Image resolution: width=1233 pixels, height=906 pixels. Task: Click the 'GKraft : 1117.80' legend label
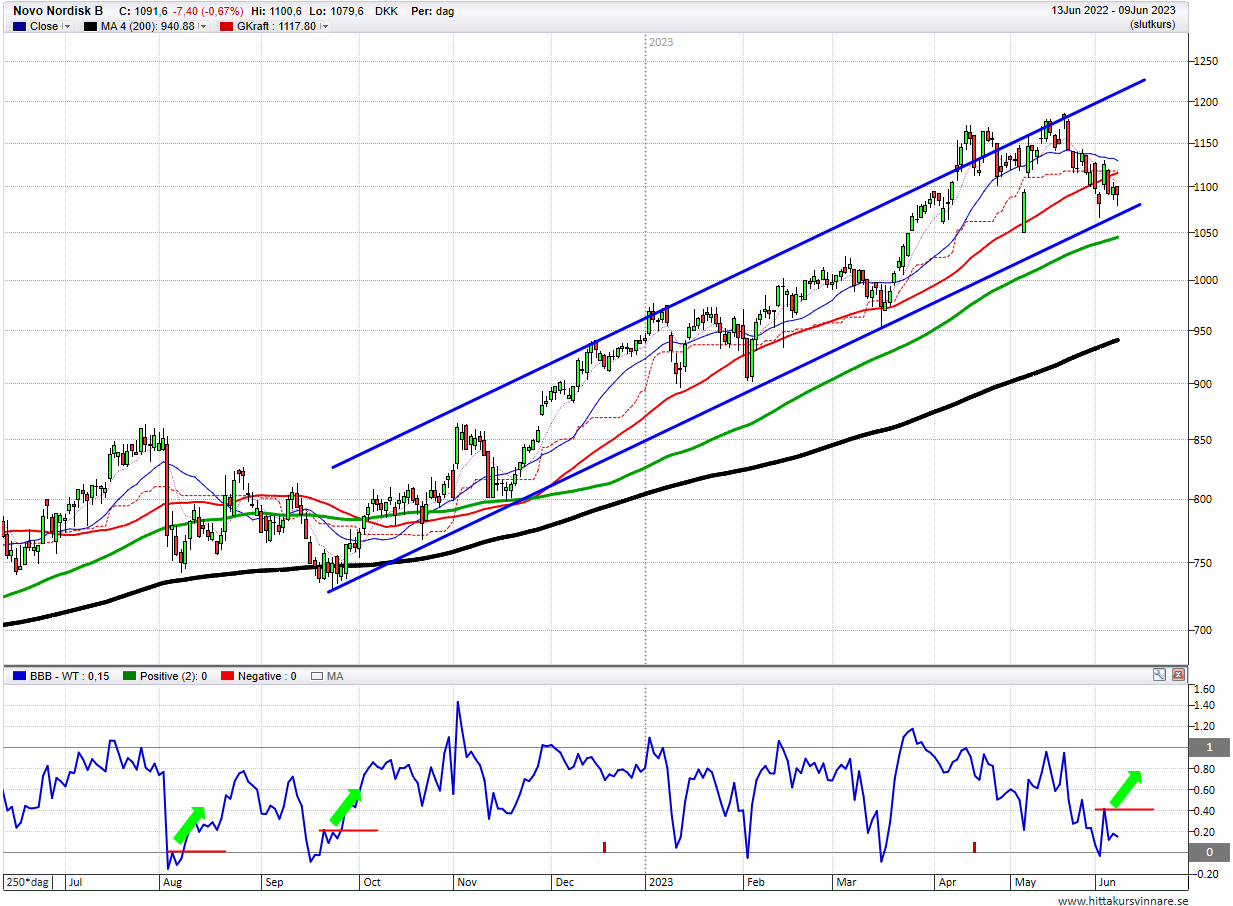click(x=274, y=26)
